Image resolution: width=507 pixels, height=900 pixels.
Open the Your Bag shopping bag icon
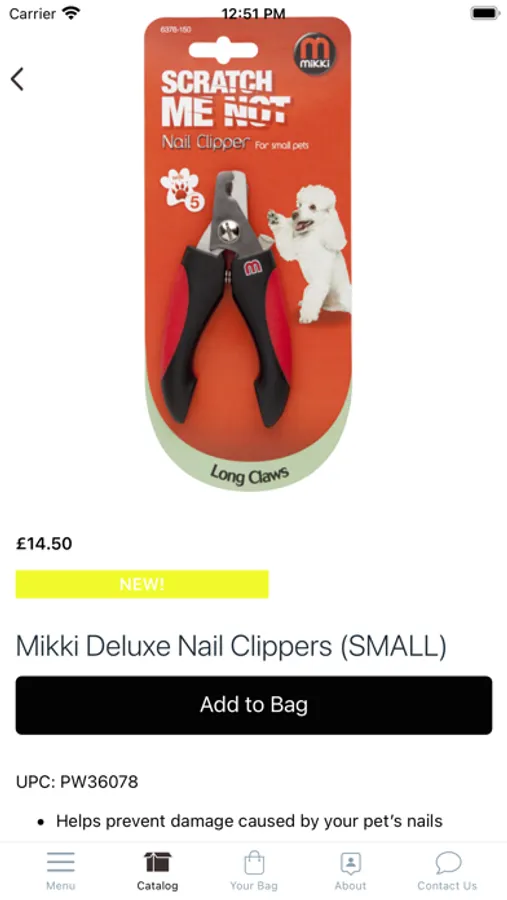(x=254, y=862)
